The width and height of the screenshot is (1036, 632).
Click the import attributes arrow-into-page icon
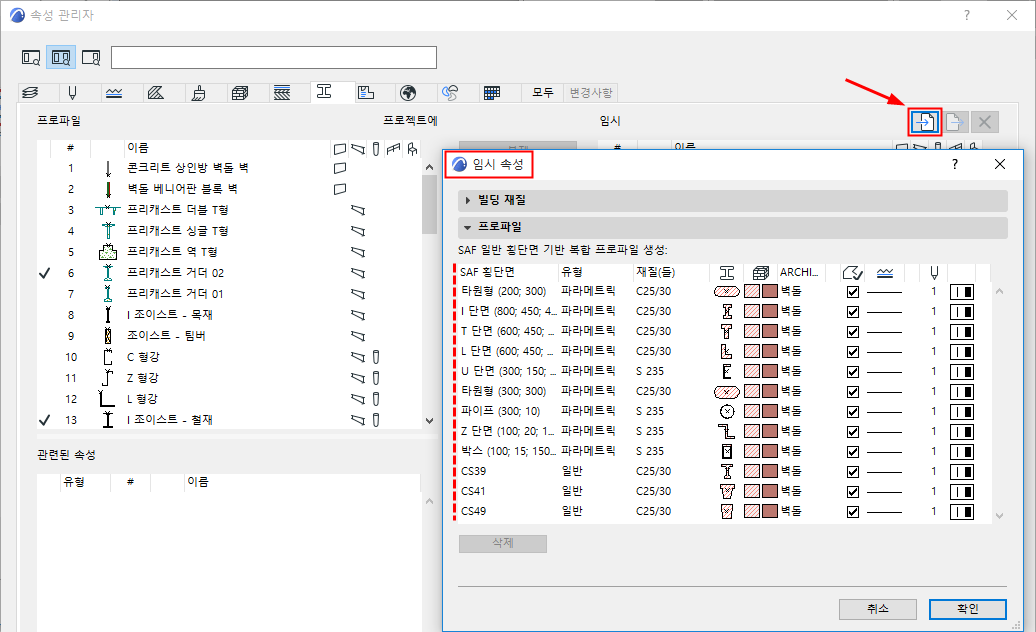pyautogui.click(x=924, y=122)
